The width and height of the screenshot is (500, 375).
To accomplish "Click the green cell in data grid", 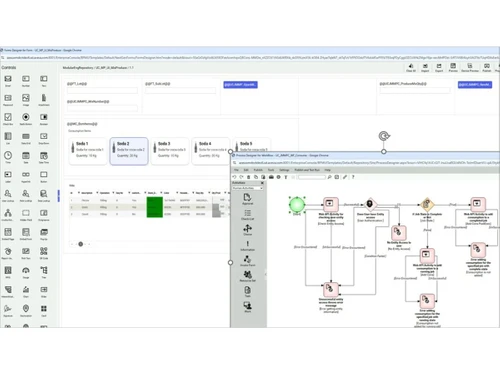I will click(x=155, y=207).
